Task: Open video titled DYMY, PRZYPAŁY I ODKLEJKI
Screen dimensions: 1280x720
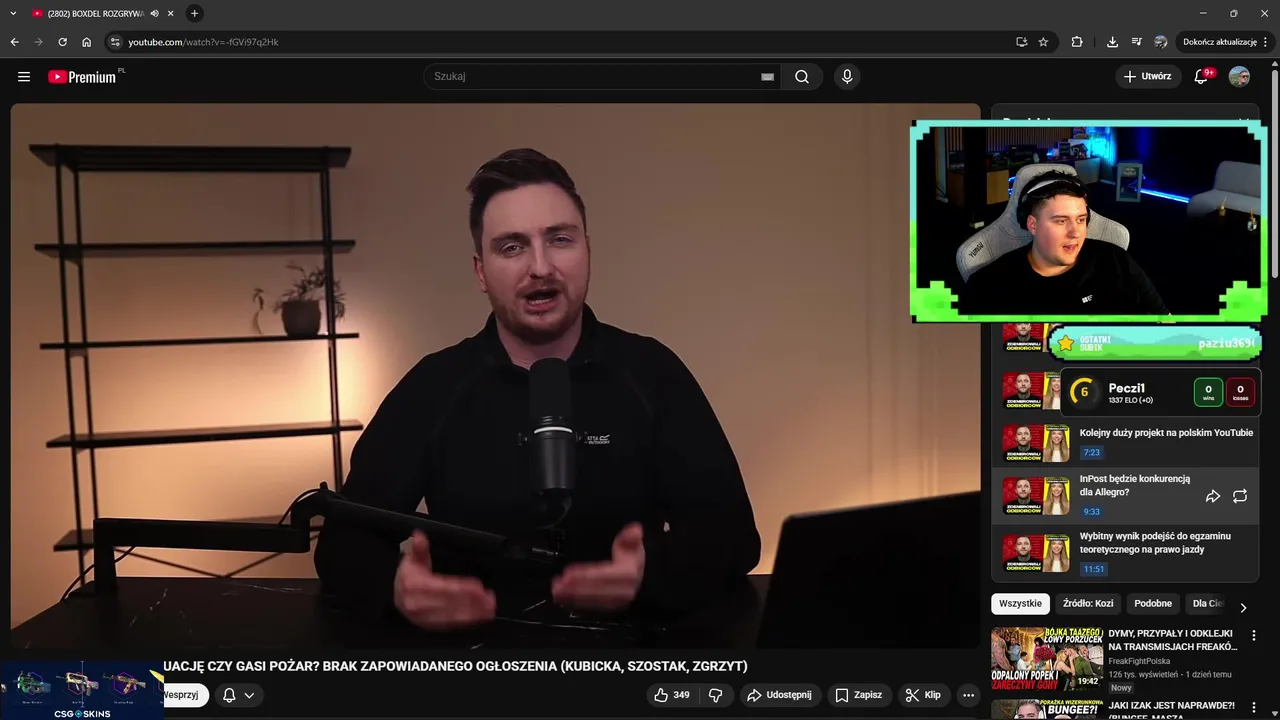Action: point(1173,640)
